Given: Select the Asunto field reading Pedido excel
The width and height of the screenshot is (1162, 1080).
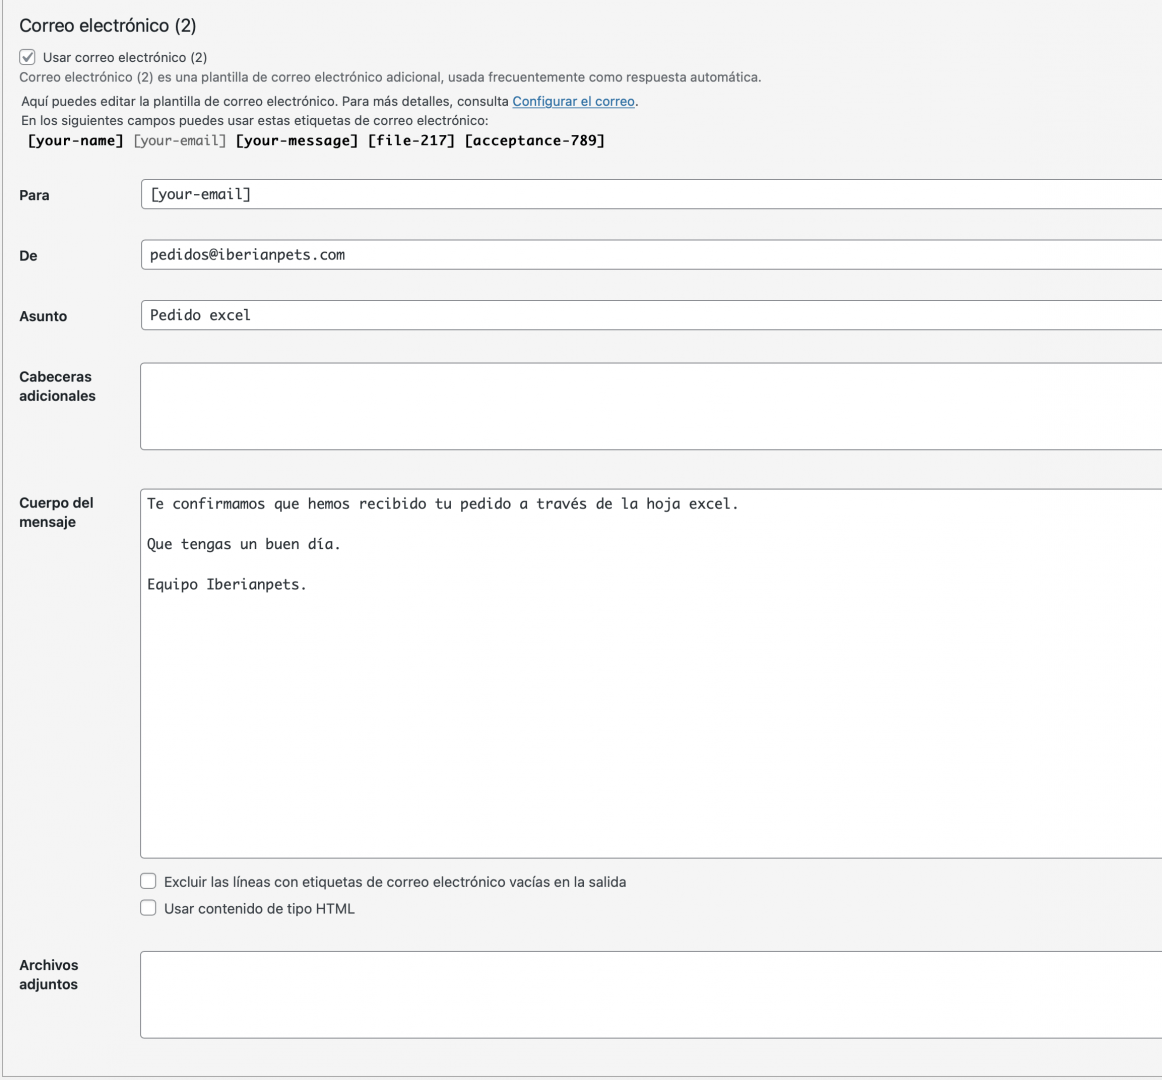Looking at the screenshot, I should tap(651, 315).
